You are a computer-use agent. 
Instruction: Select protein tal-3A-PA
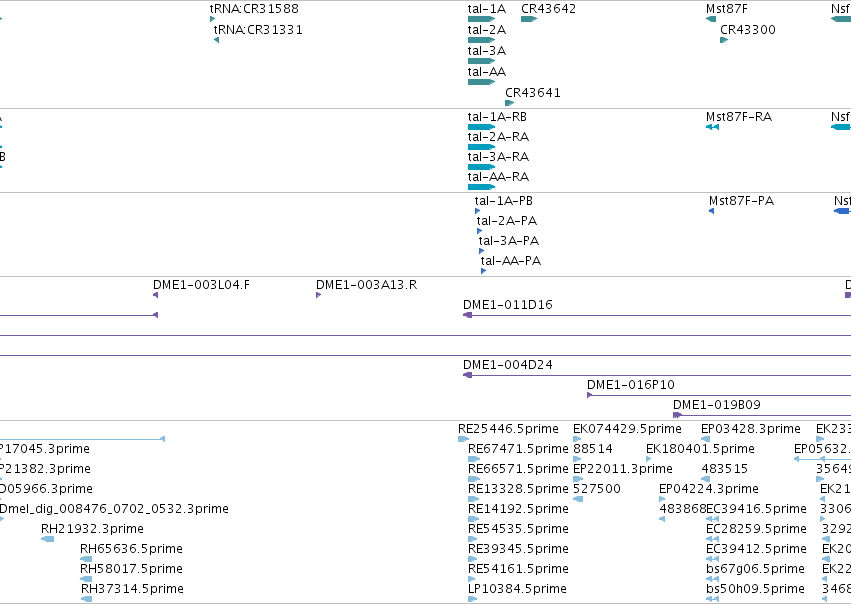[x=481, y=251]
